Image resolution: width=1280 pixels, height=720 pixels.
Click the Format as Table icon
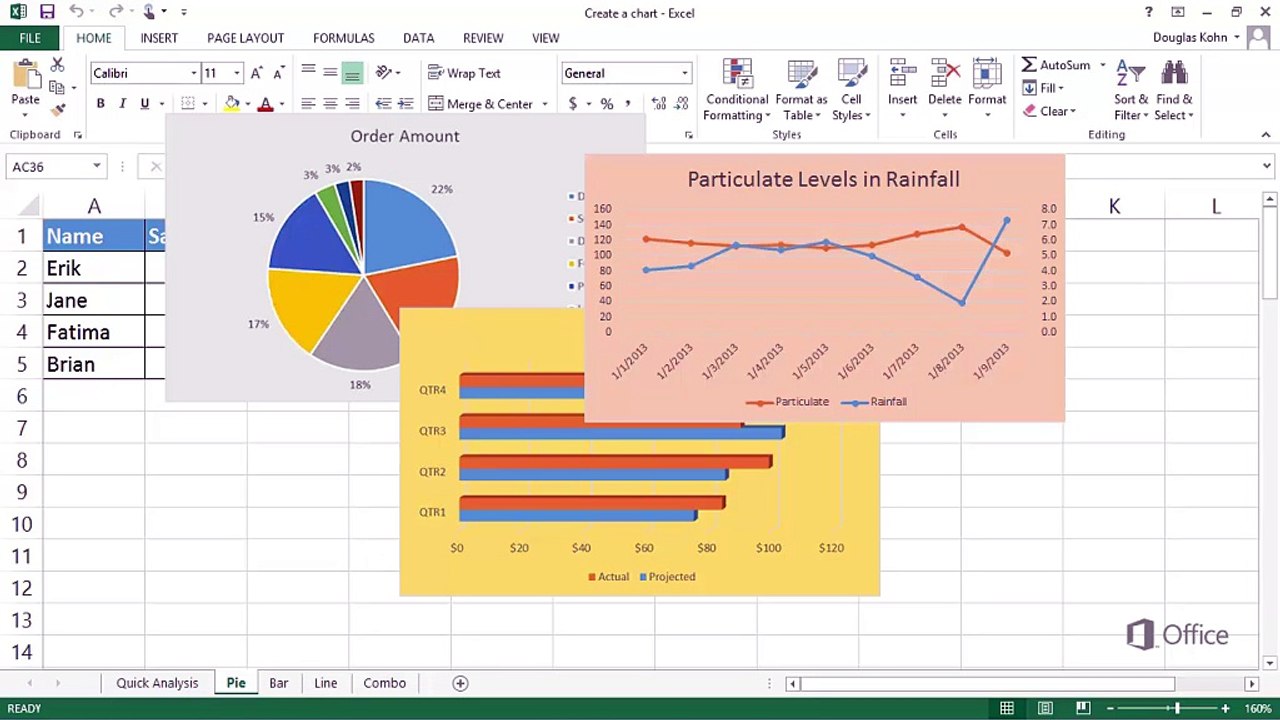pos(801,74)
